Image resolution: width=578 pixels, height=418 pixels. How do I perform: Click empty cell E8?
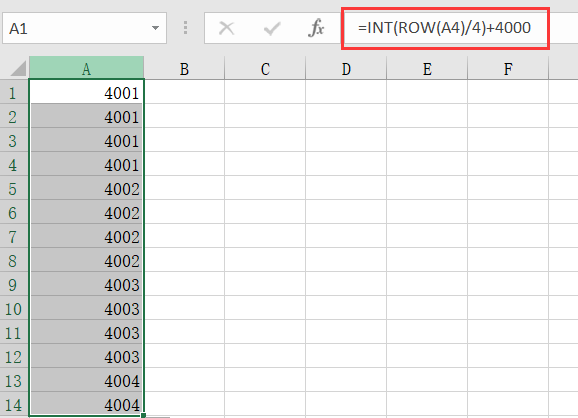(x=427, y=260)
